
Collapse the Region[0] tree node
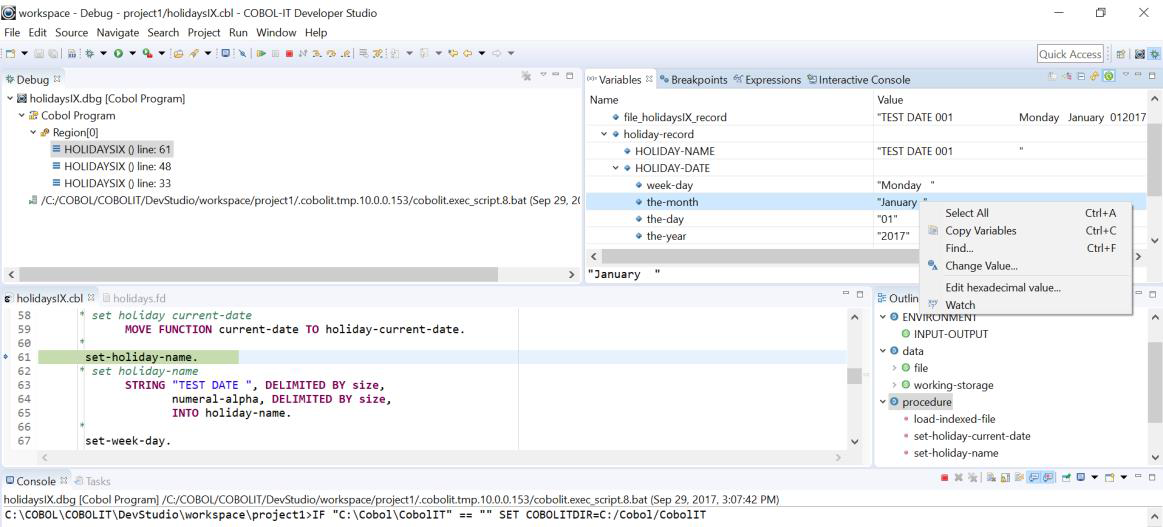coord(33,133)
